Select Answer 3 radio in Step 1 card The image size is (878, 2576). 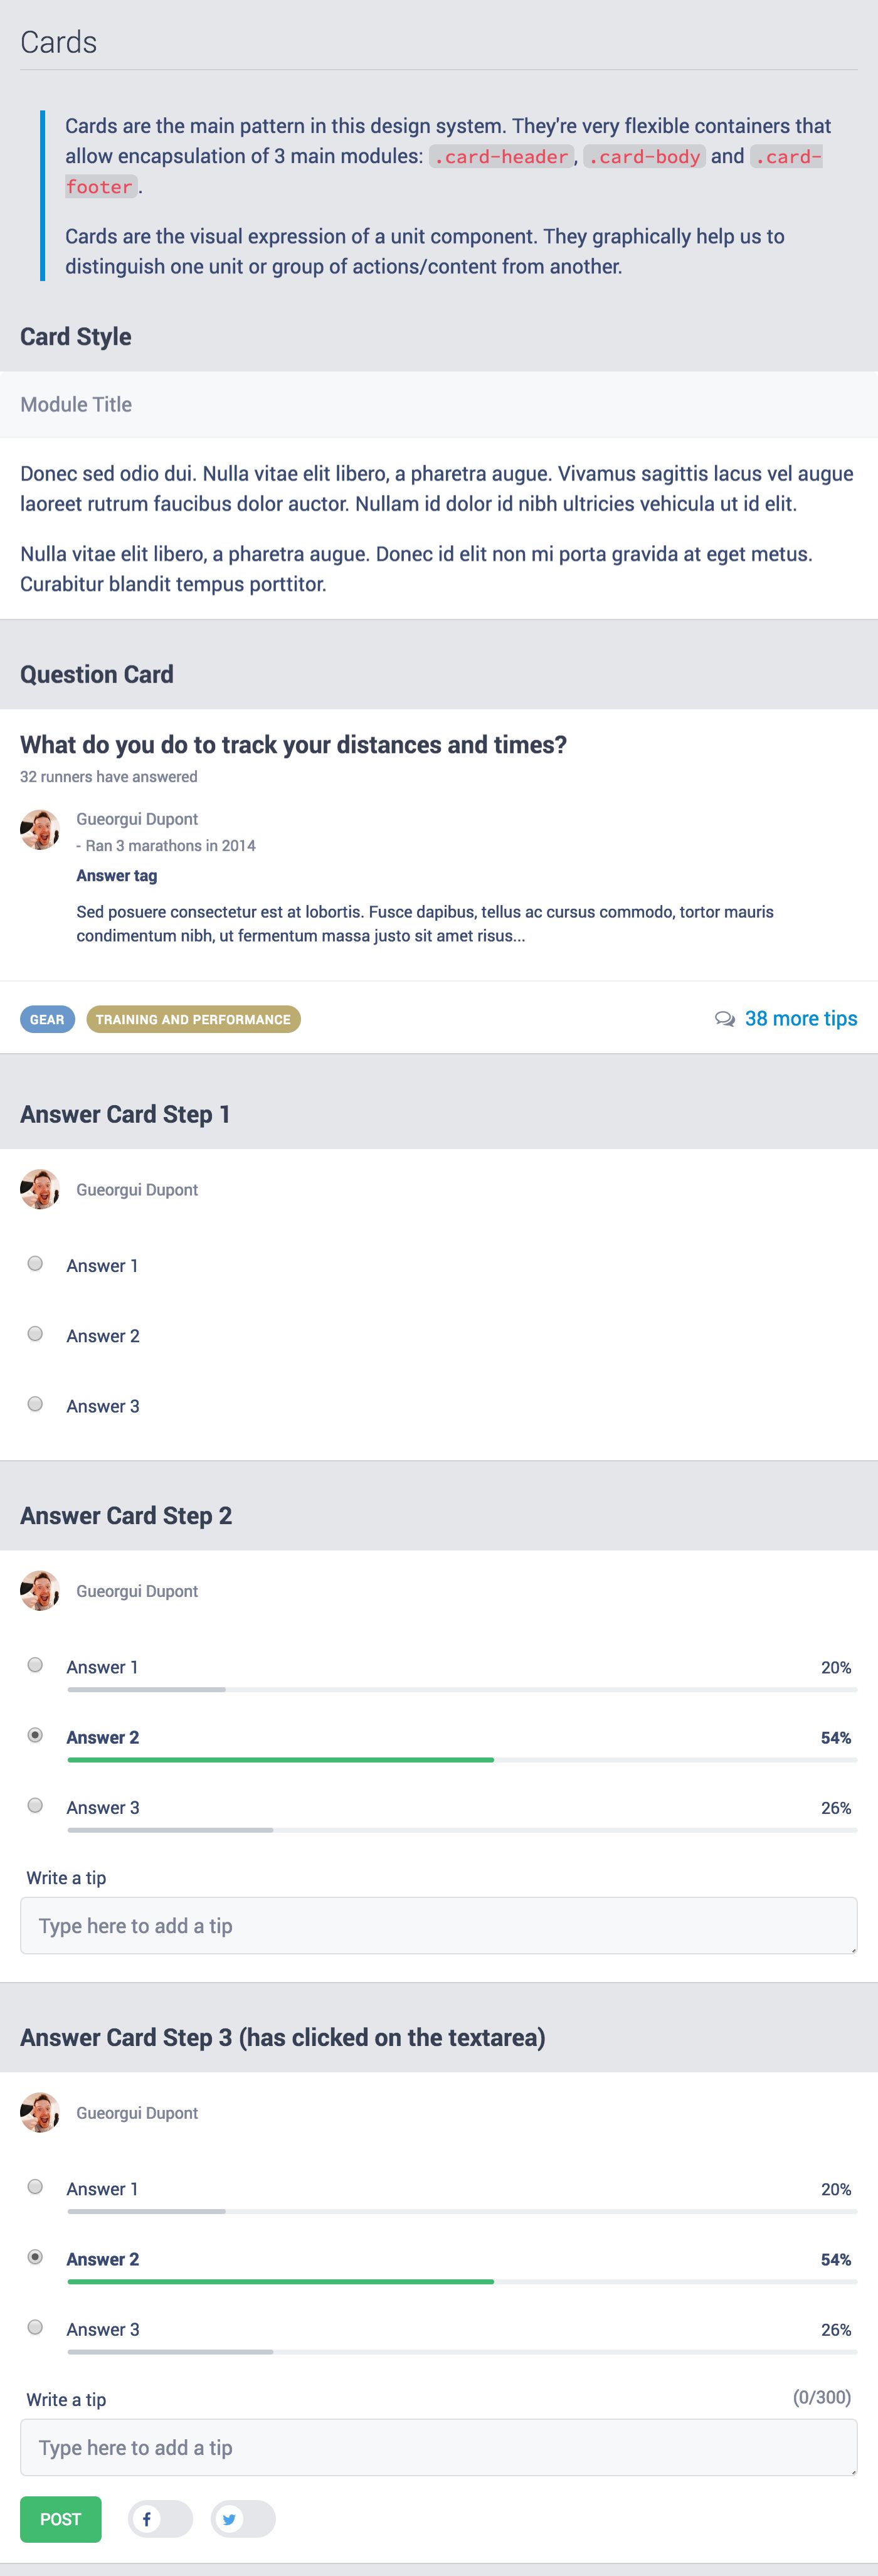35,1404
